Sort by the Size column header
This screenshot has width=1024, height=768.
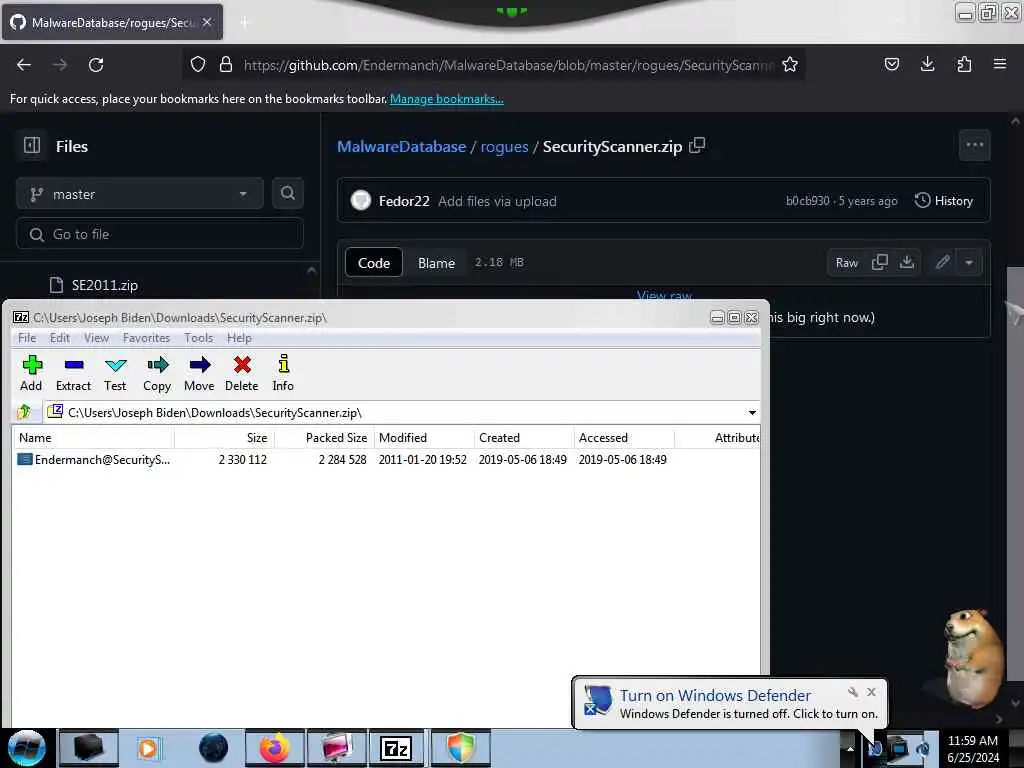pyautogui.click(x=225, y=438)
